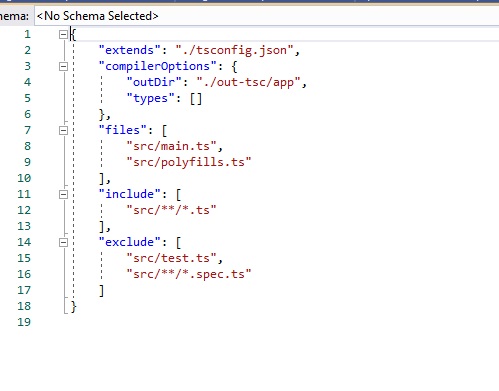Collapse the root object on line 1
Viewport: 499px width, 391px height.
[x=63, y=34]
